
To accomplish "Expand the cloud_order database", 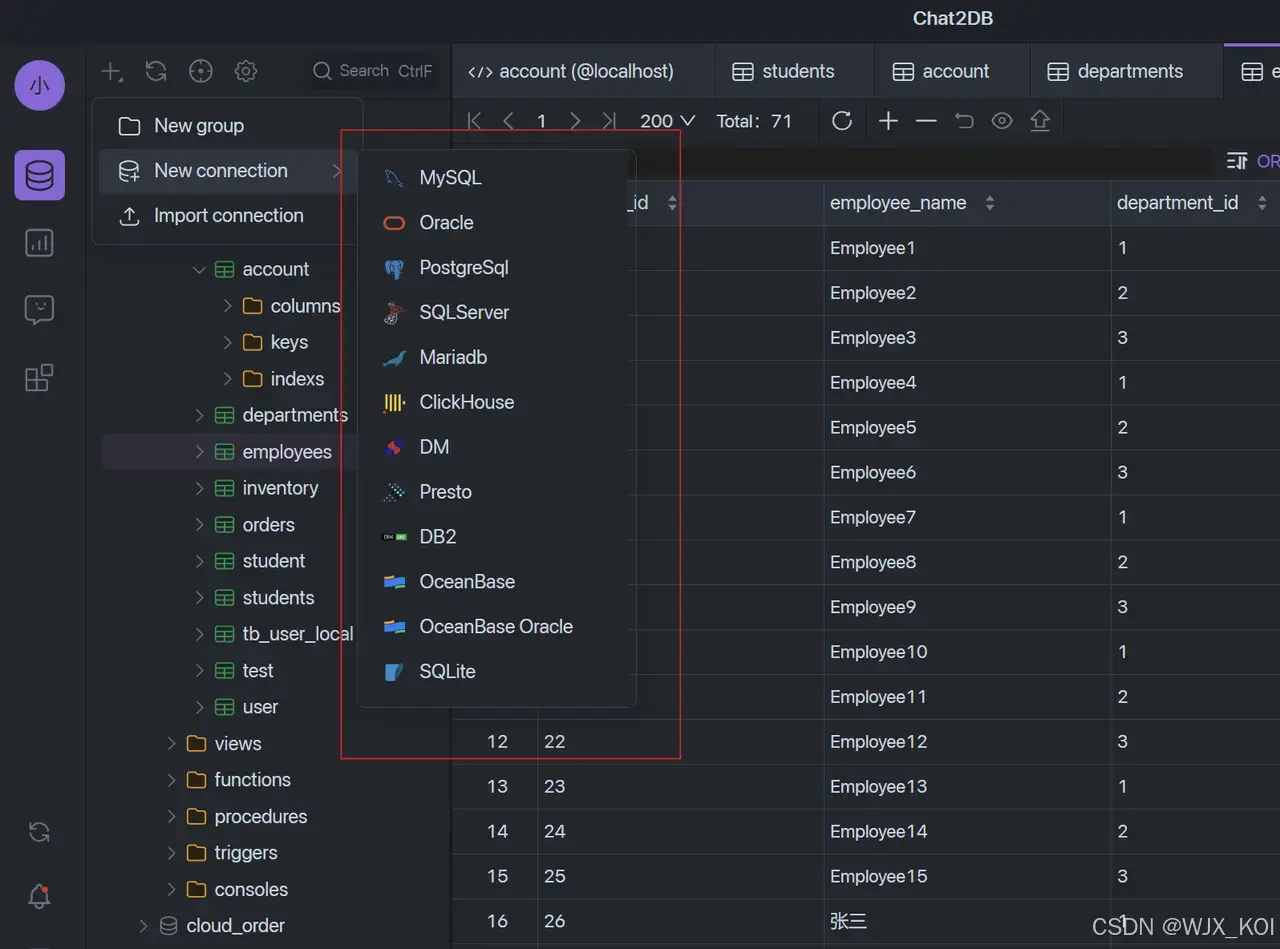I will pyautogui.click(x=143, y=926).
